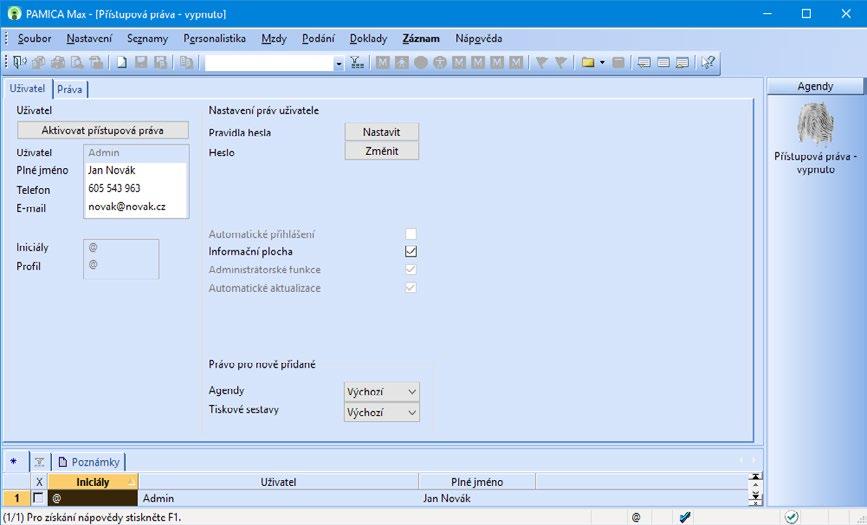Click the second funnel filter icon
This screenshot has width=867, height=525.
click(x=561, y=63)
